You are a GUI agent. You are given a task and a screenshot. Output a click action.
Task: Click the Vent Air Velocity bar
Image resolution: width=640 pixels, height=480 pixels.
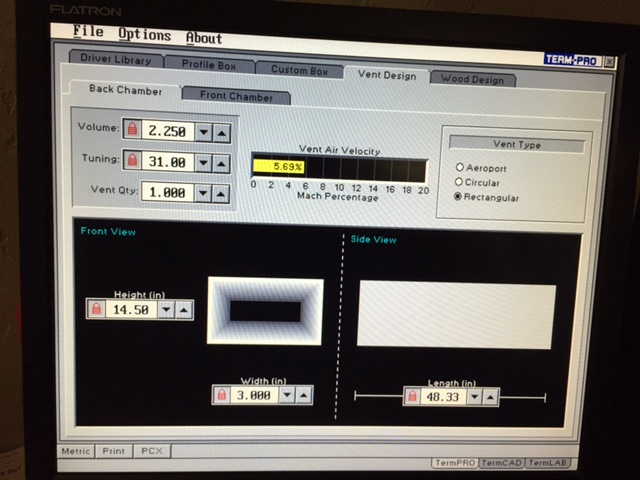point(340,169)
